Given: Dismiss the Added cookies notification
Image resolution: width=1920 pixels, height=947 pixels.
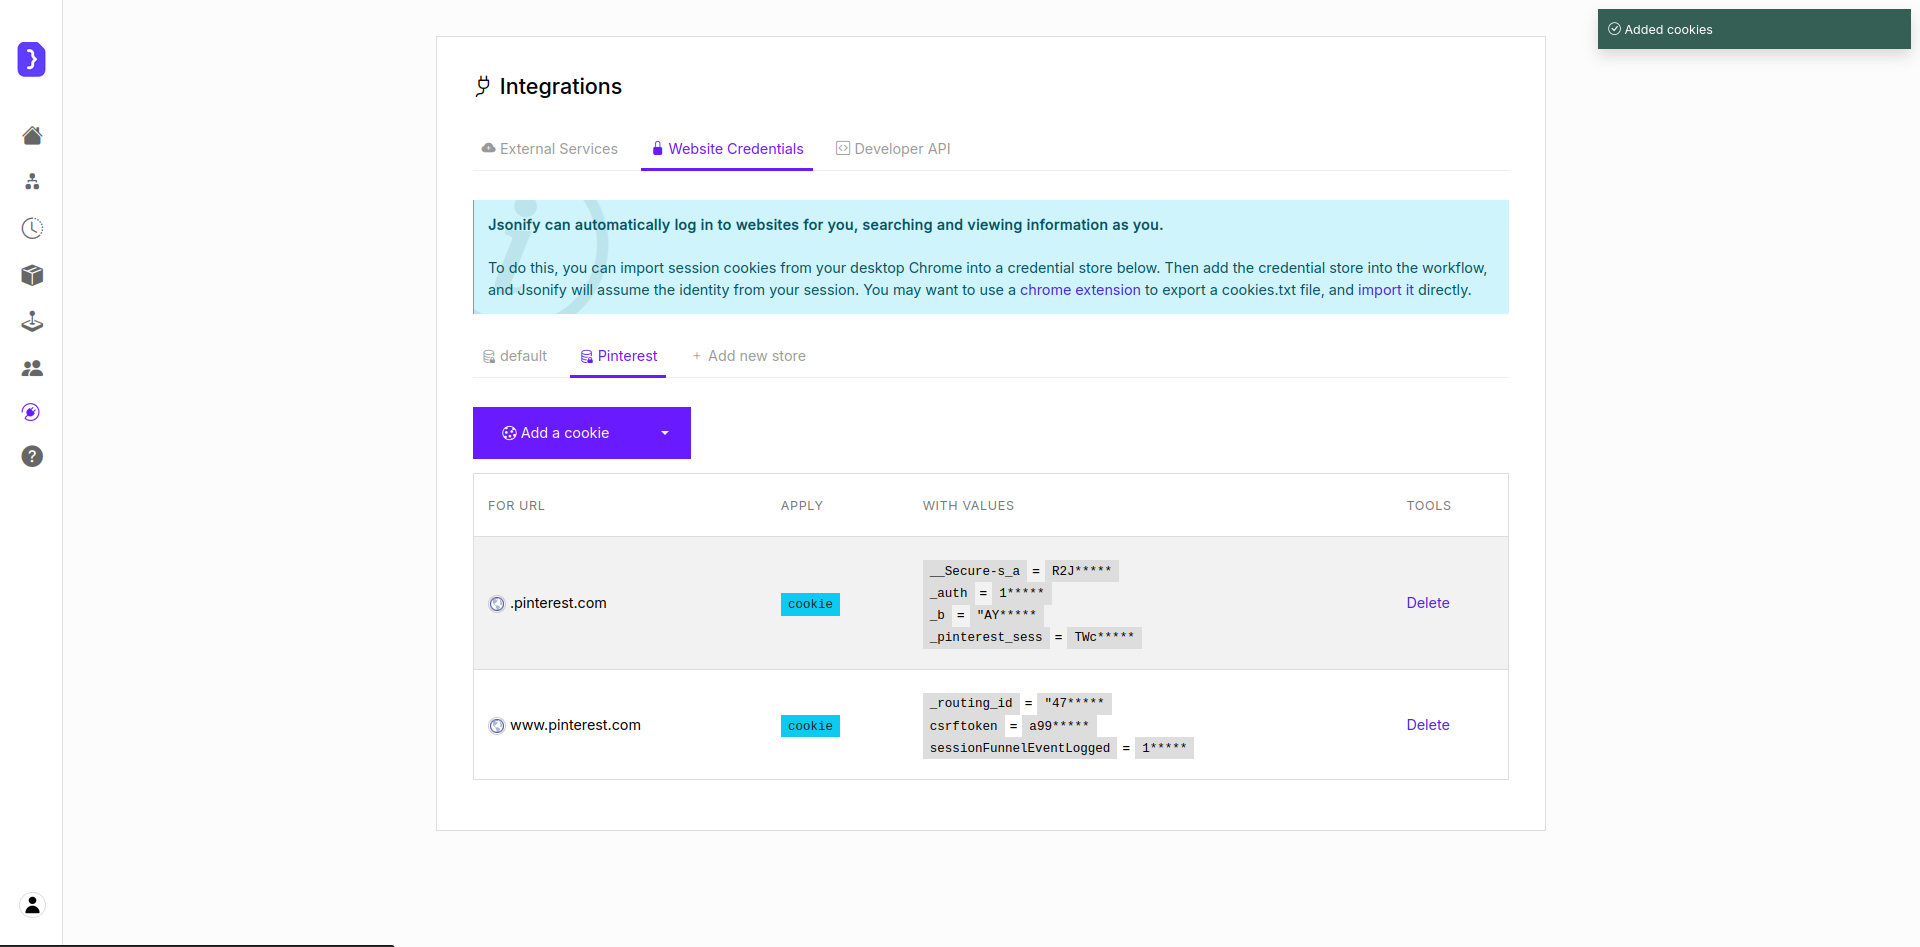Looking at the screenshot, I should pos(1753,29).
